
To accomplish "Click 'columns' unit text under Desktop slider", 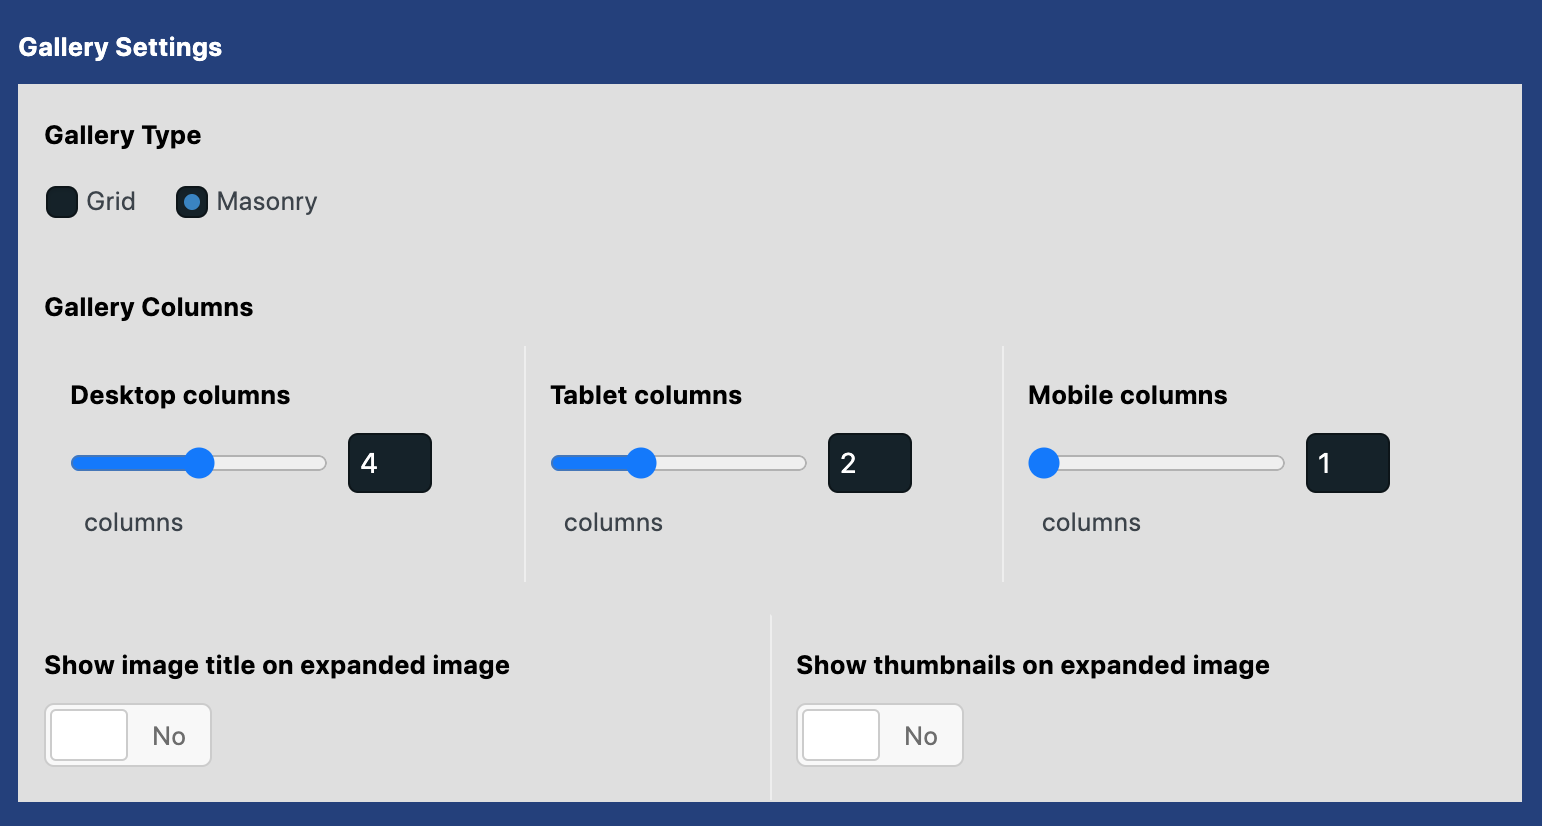I will [134, 522].
